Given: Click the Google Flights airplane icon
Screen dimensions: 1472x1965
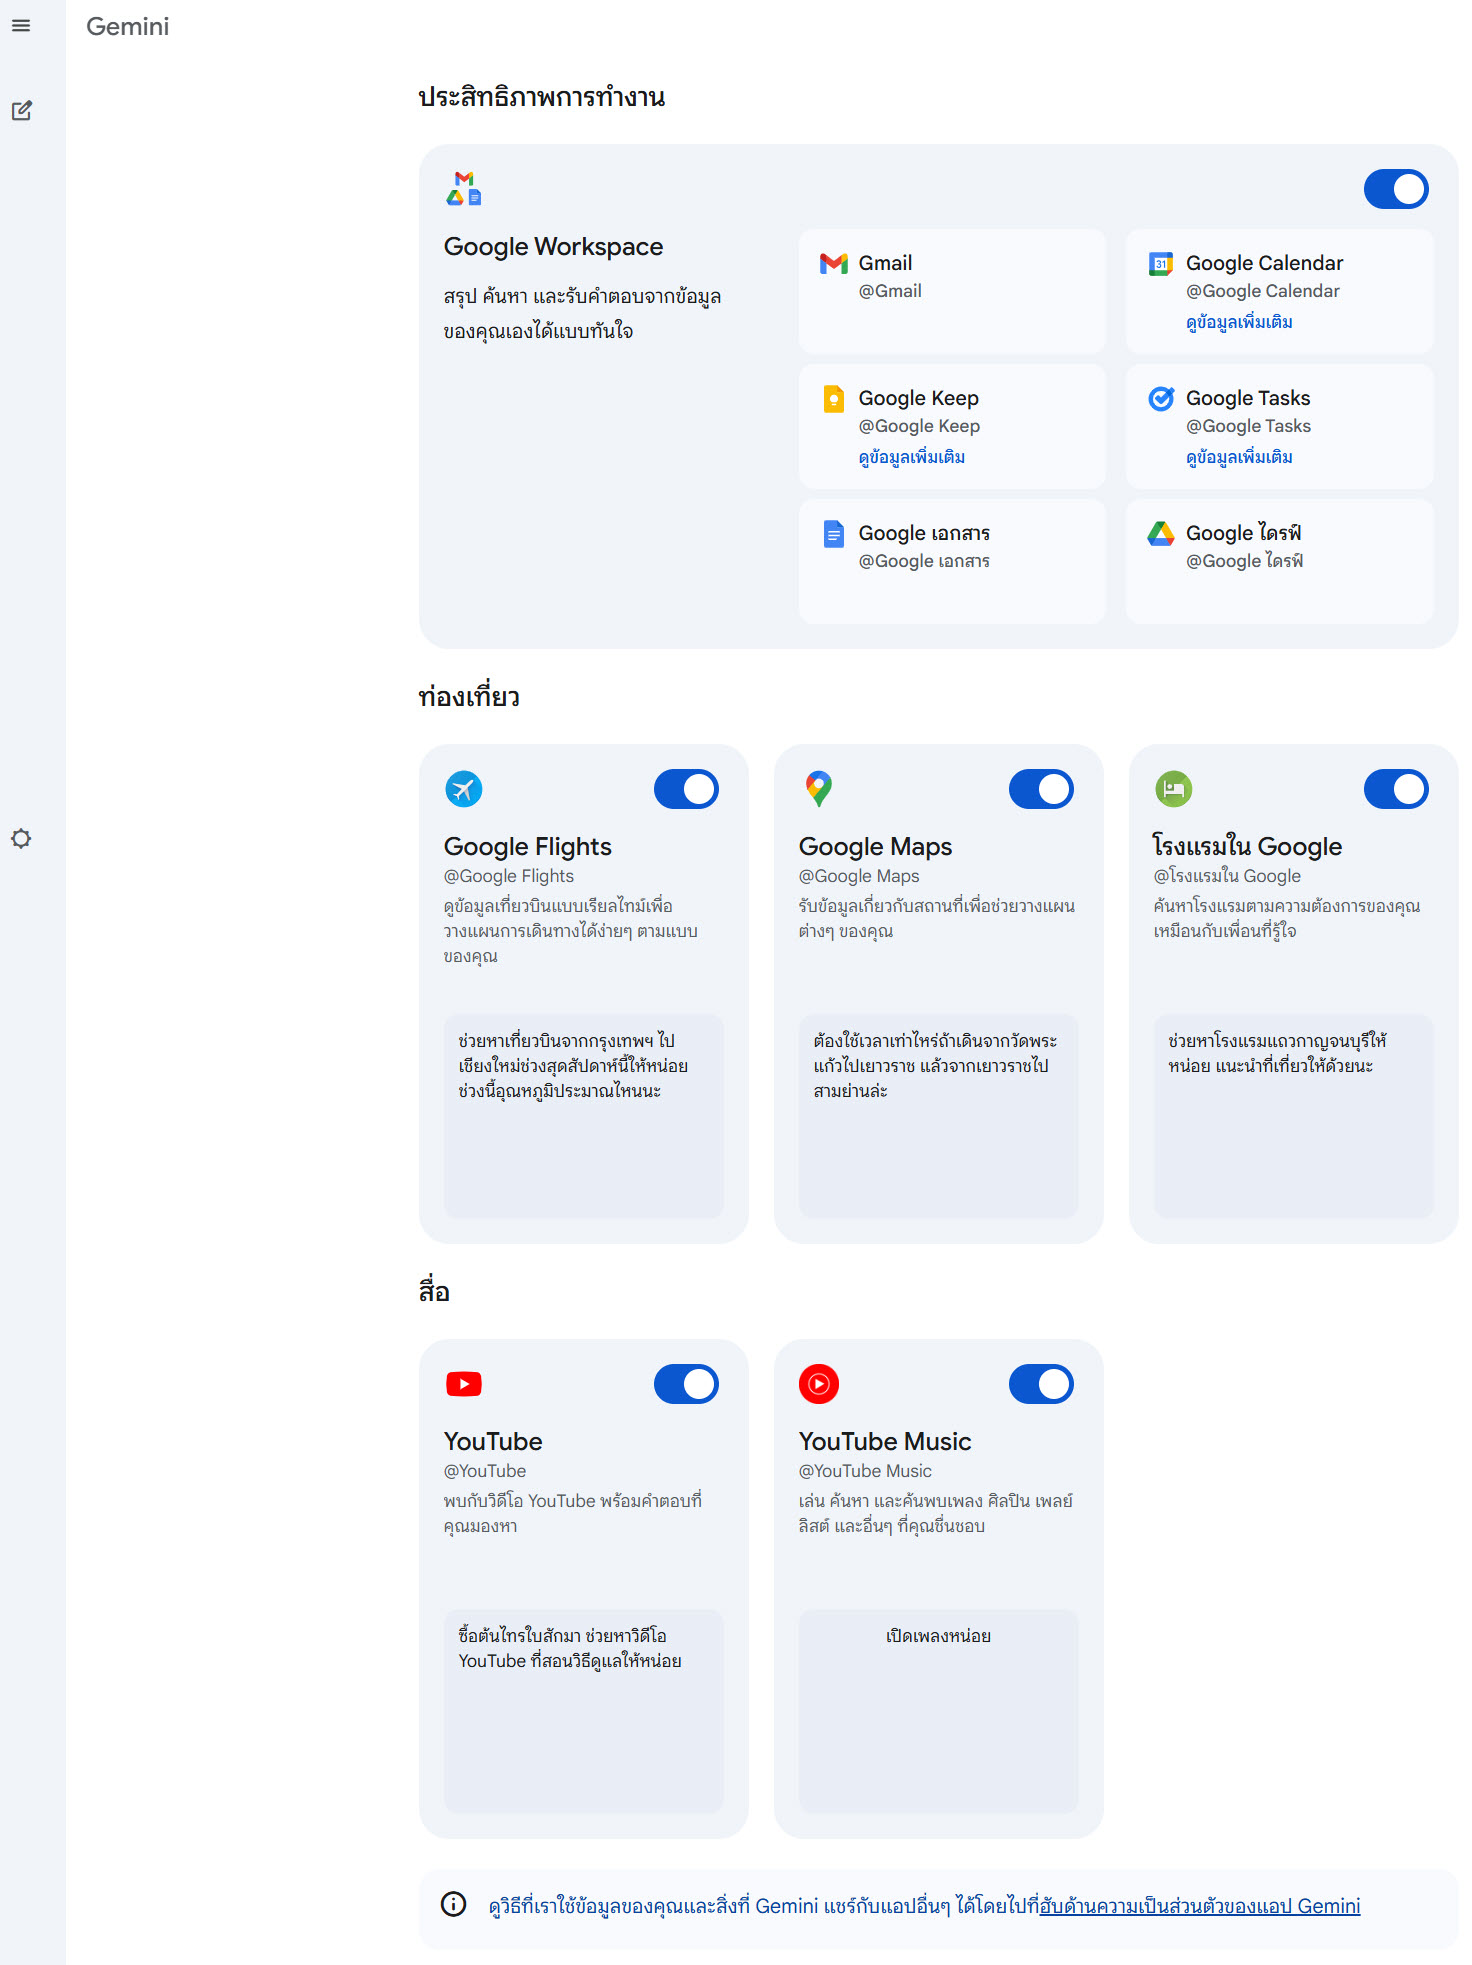Looking at the screenshot, I should point(464,789).
